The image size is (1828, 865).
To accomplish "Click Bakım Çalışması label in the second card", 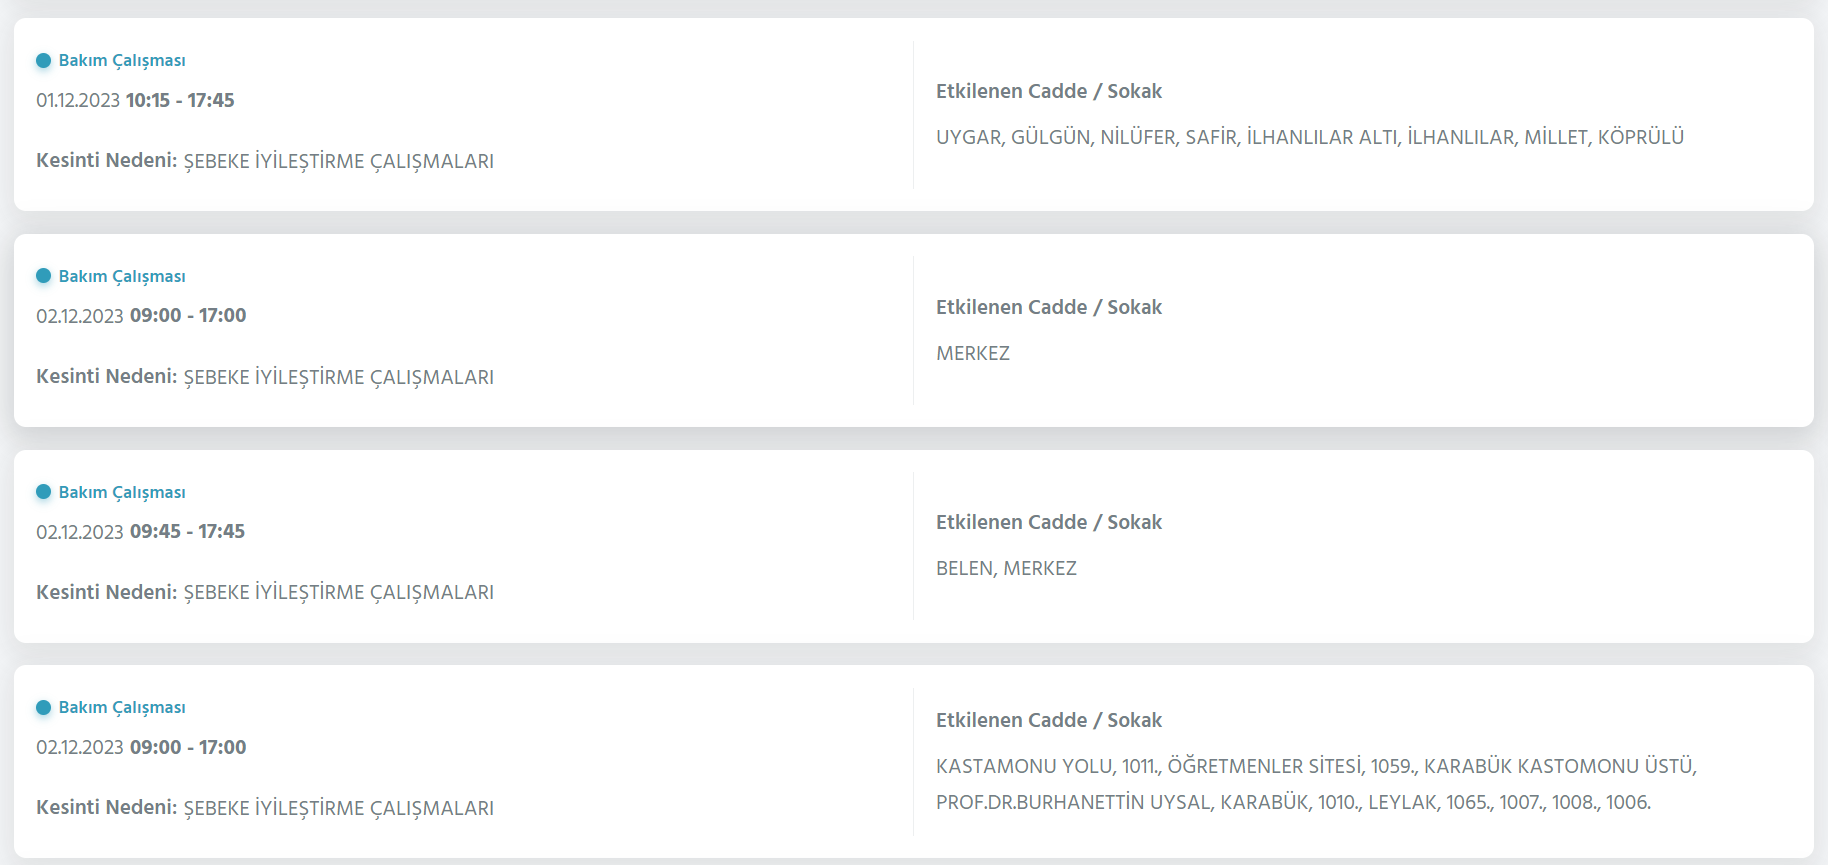I will (x=122, y=276).
